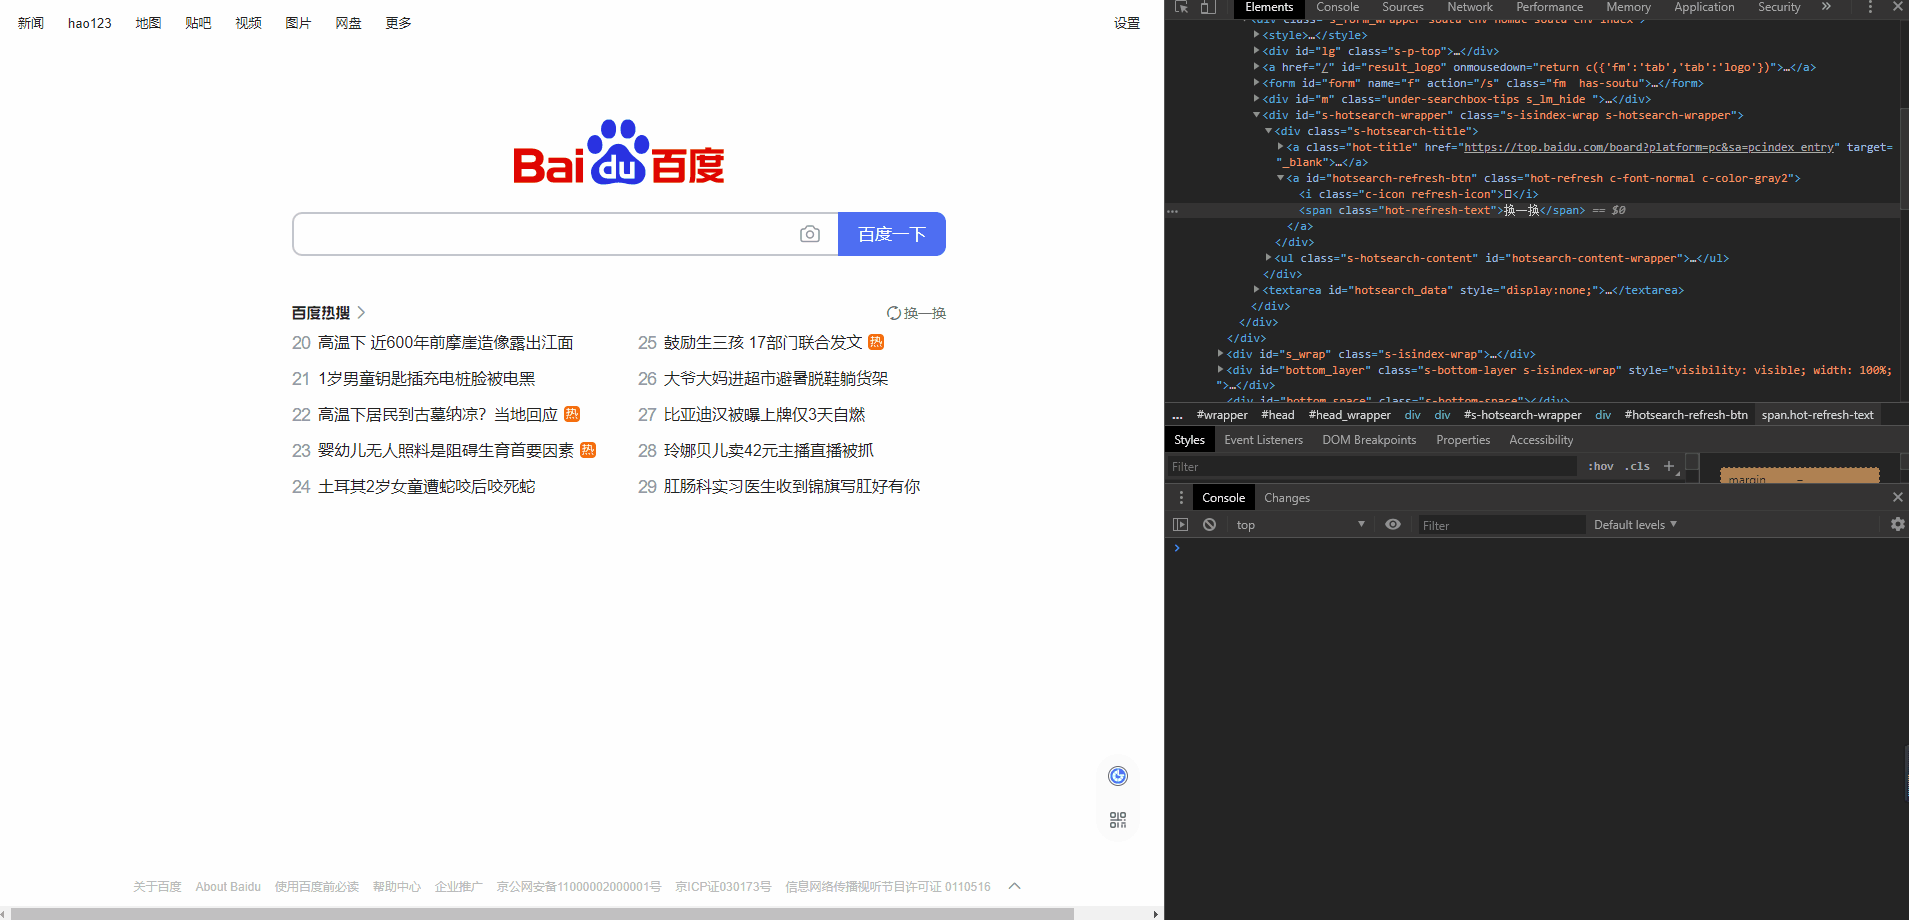Click the 百度一下 search button
Image resolution: width=1909 pixels, height=920 pixels.
pos(892,234)
